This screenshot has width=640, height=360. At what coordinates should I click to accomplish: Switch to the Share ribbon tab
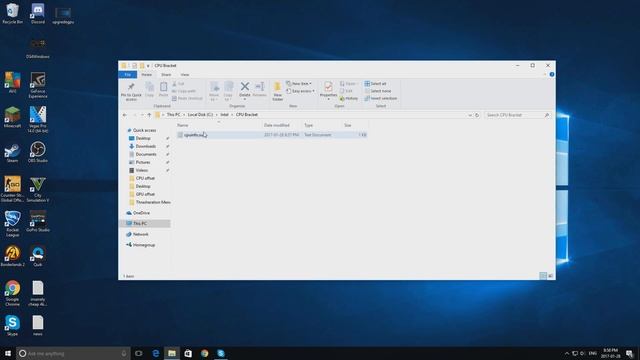coord(166,75)
